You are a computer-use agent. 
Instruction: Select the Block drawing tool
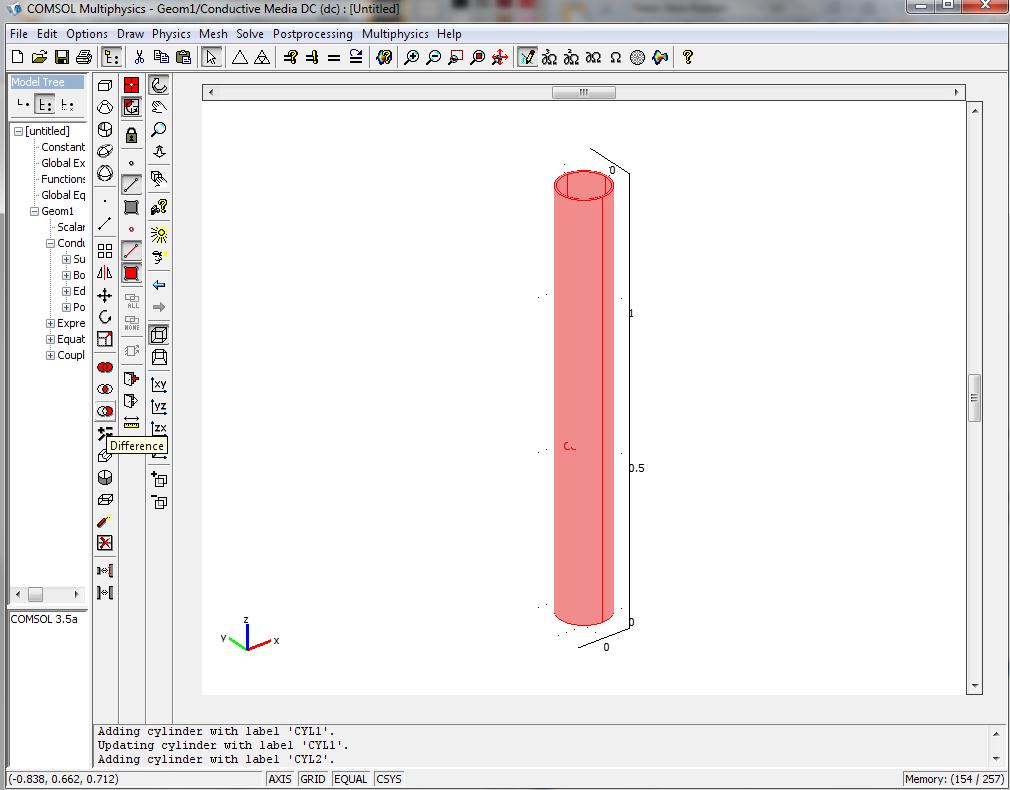[x=105, y=85]
